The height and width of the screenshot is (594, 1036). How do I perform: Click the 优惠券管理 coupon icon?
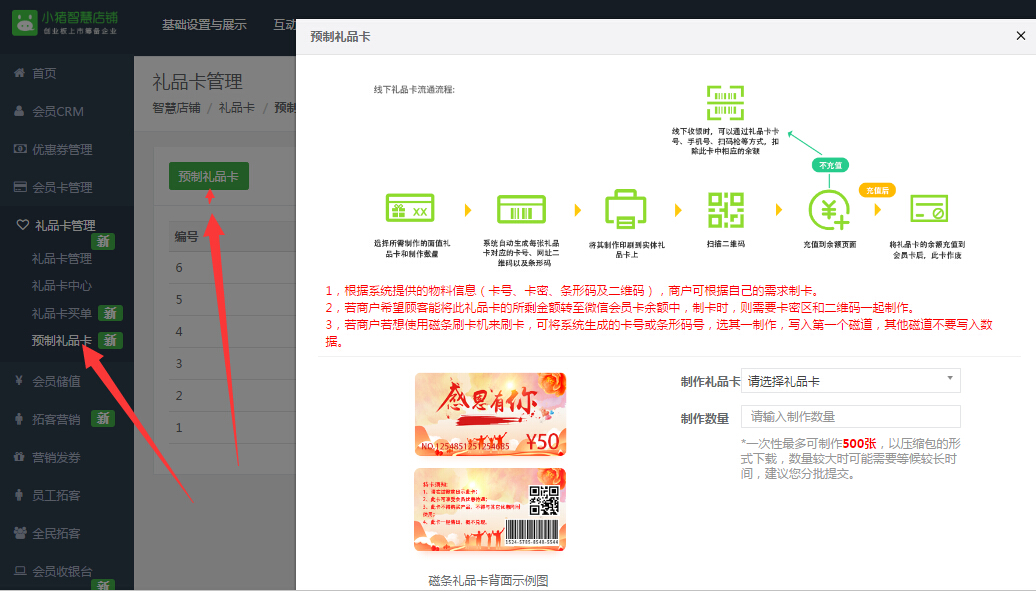(x=20, y=149)
